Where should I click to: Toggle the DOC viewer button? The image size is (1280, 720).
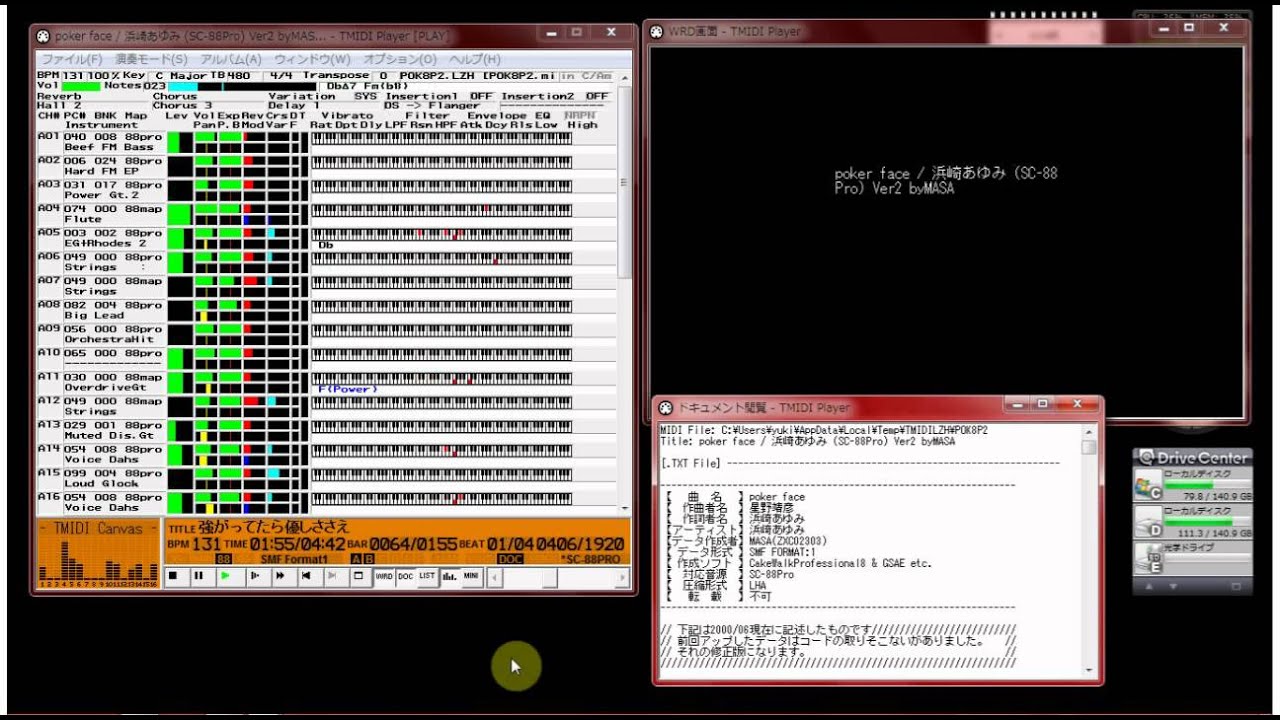point(405,576)
